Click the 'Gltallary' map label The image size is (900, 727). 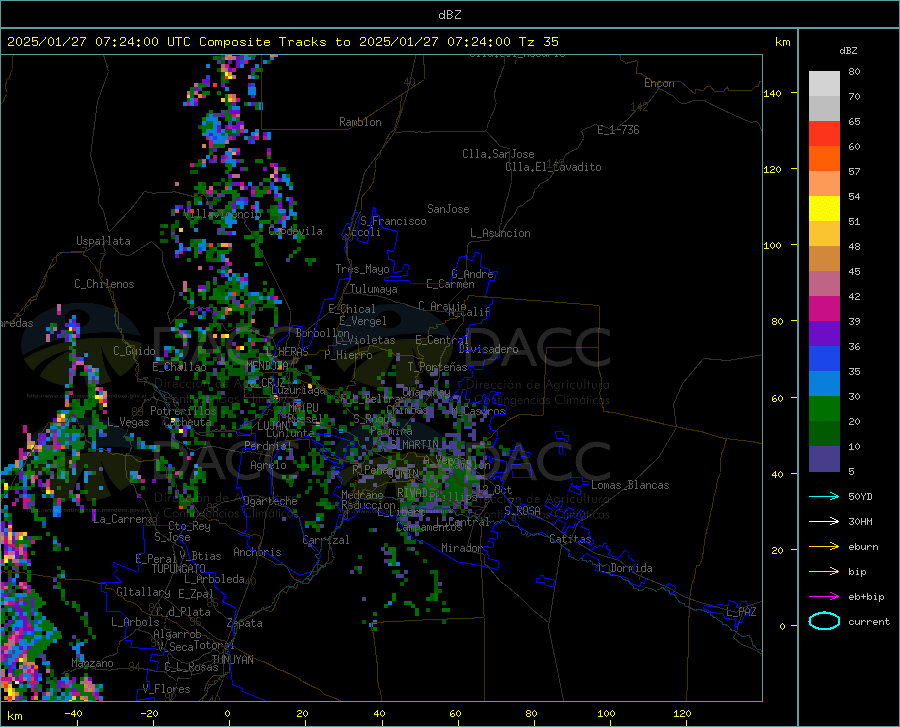click(x=143, y=592)
